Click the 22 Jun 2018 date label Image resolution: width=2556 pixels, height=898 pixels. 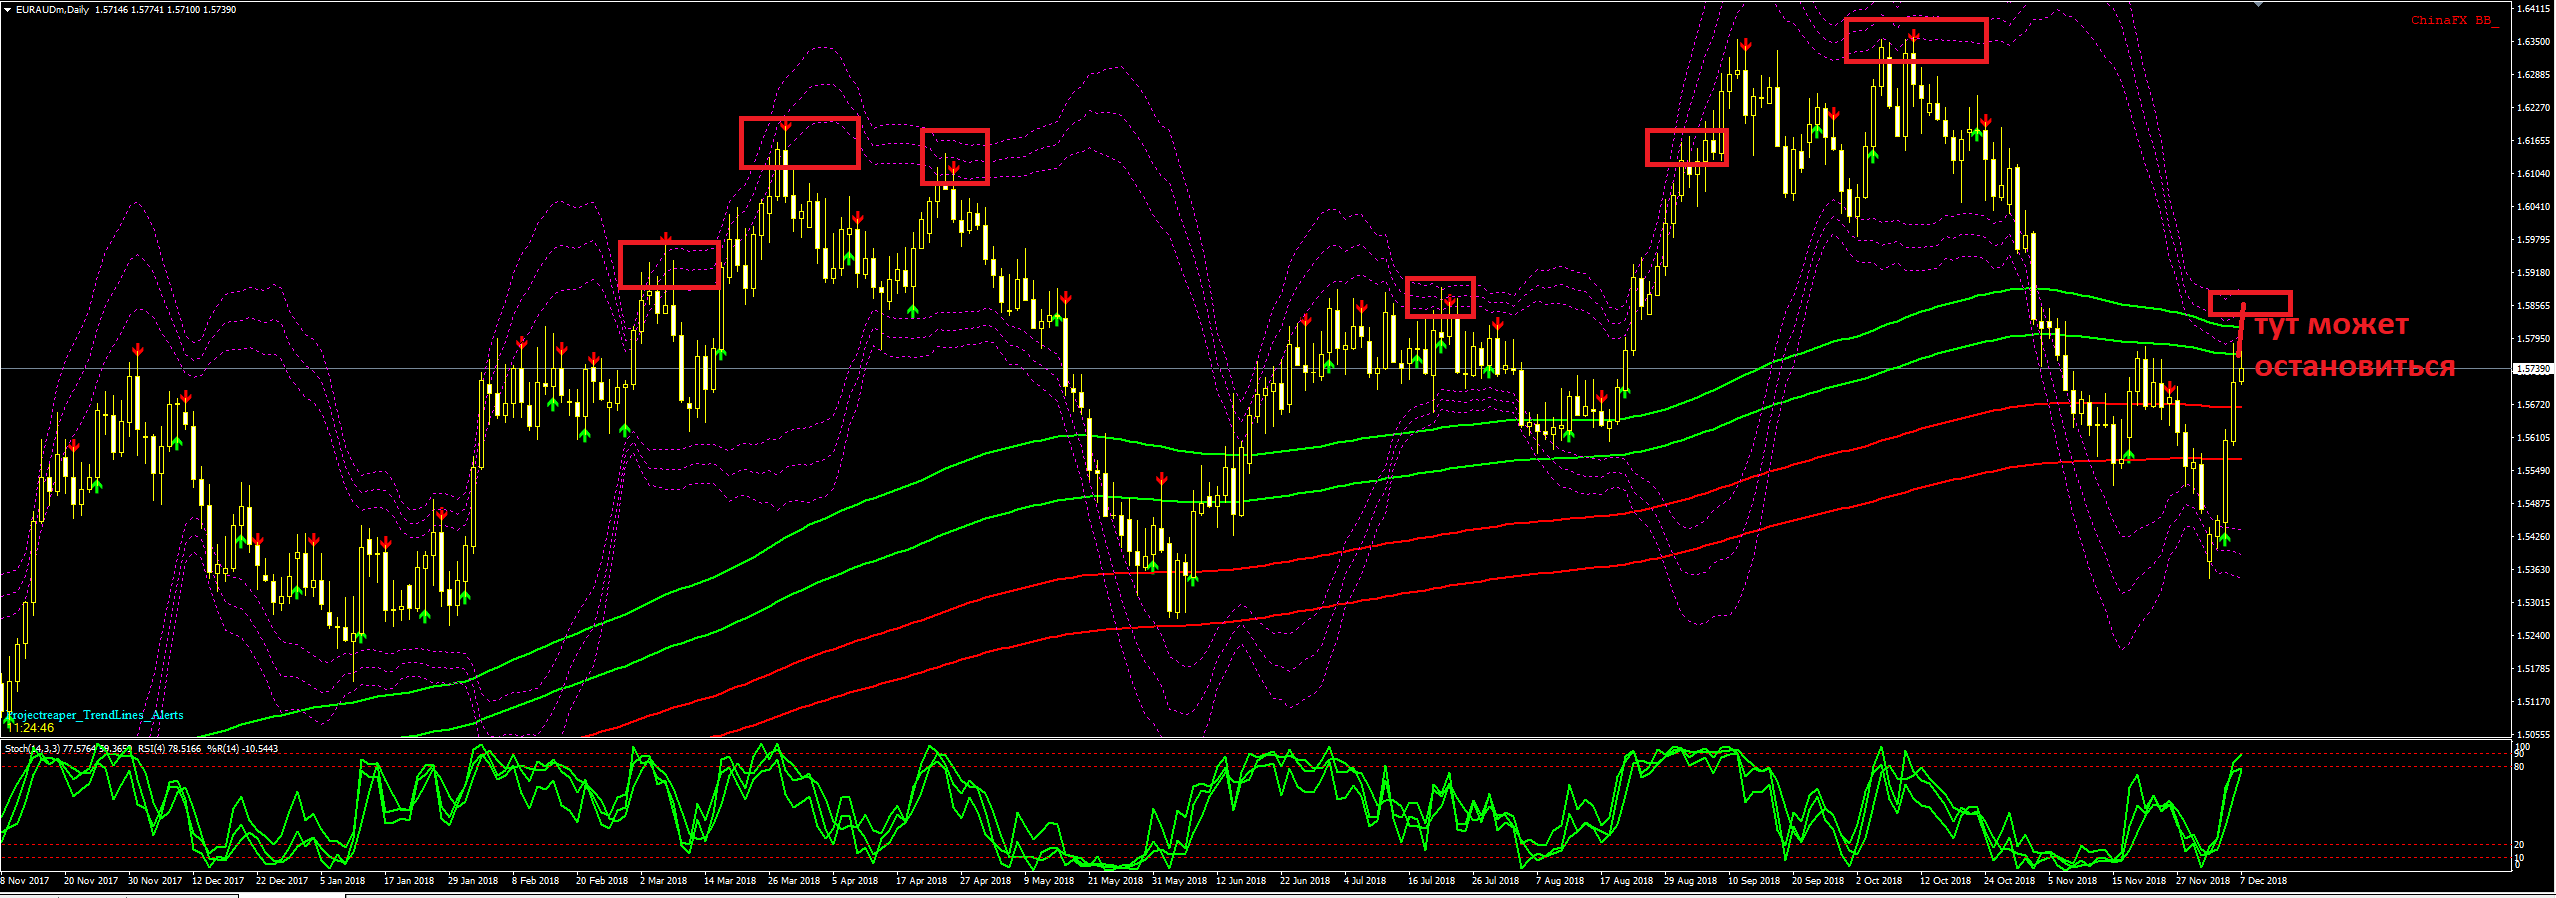[x=1305, y=881]
